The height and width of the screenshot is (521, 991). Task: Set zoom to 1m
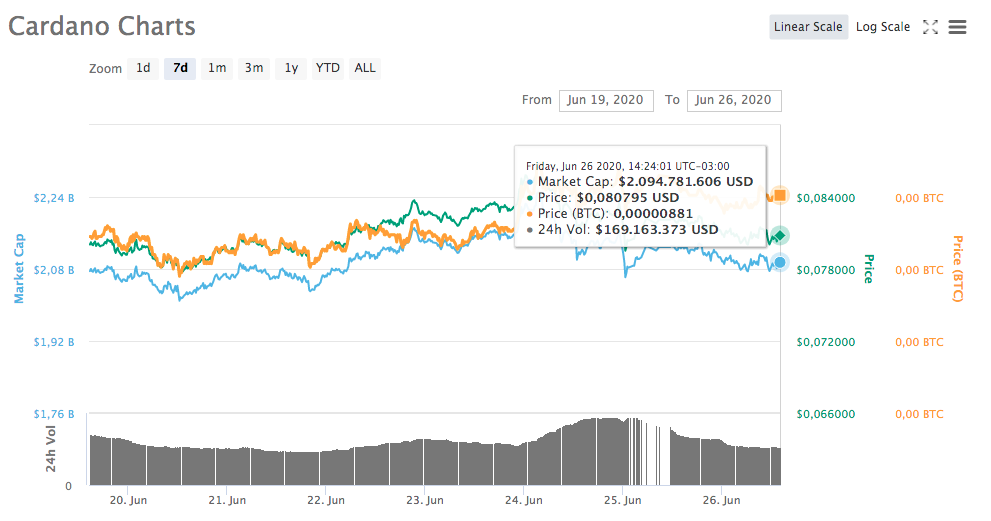point(217,68)
